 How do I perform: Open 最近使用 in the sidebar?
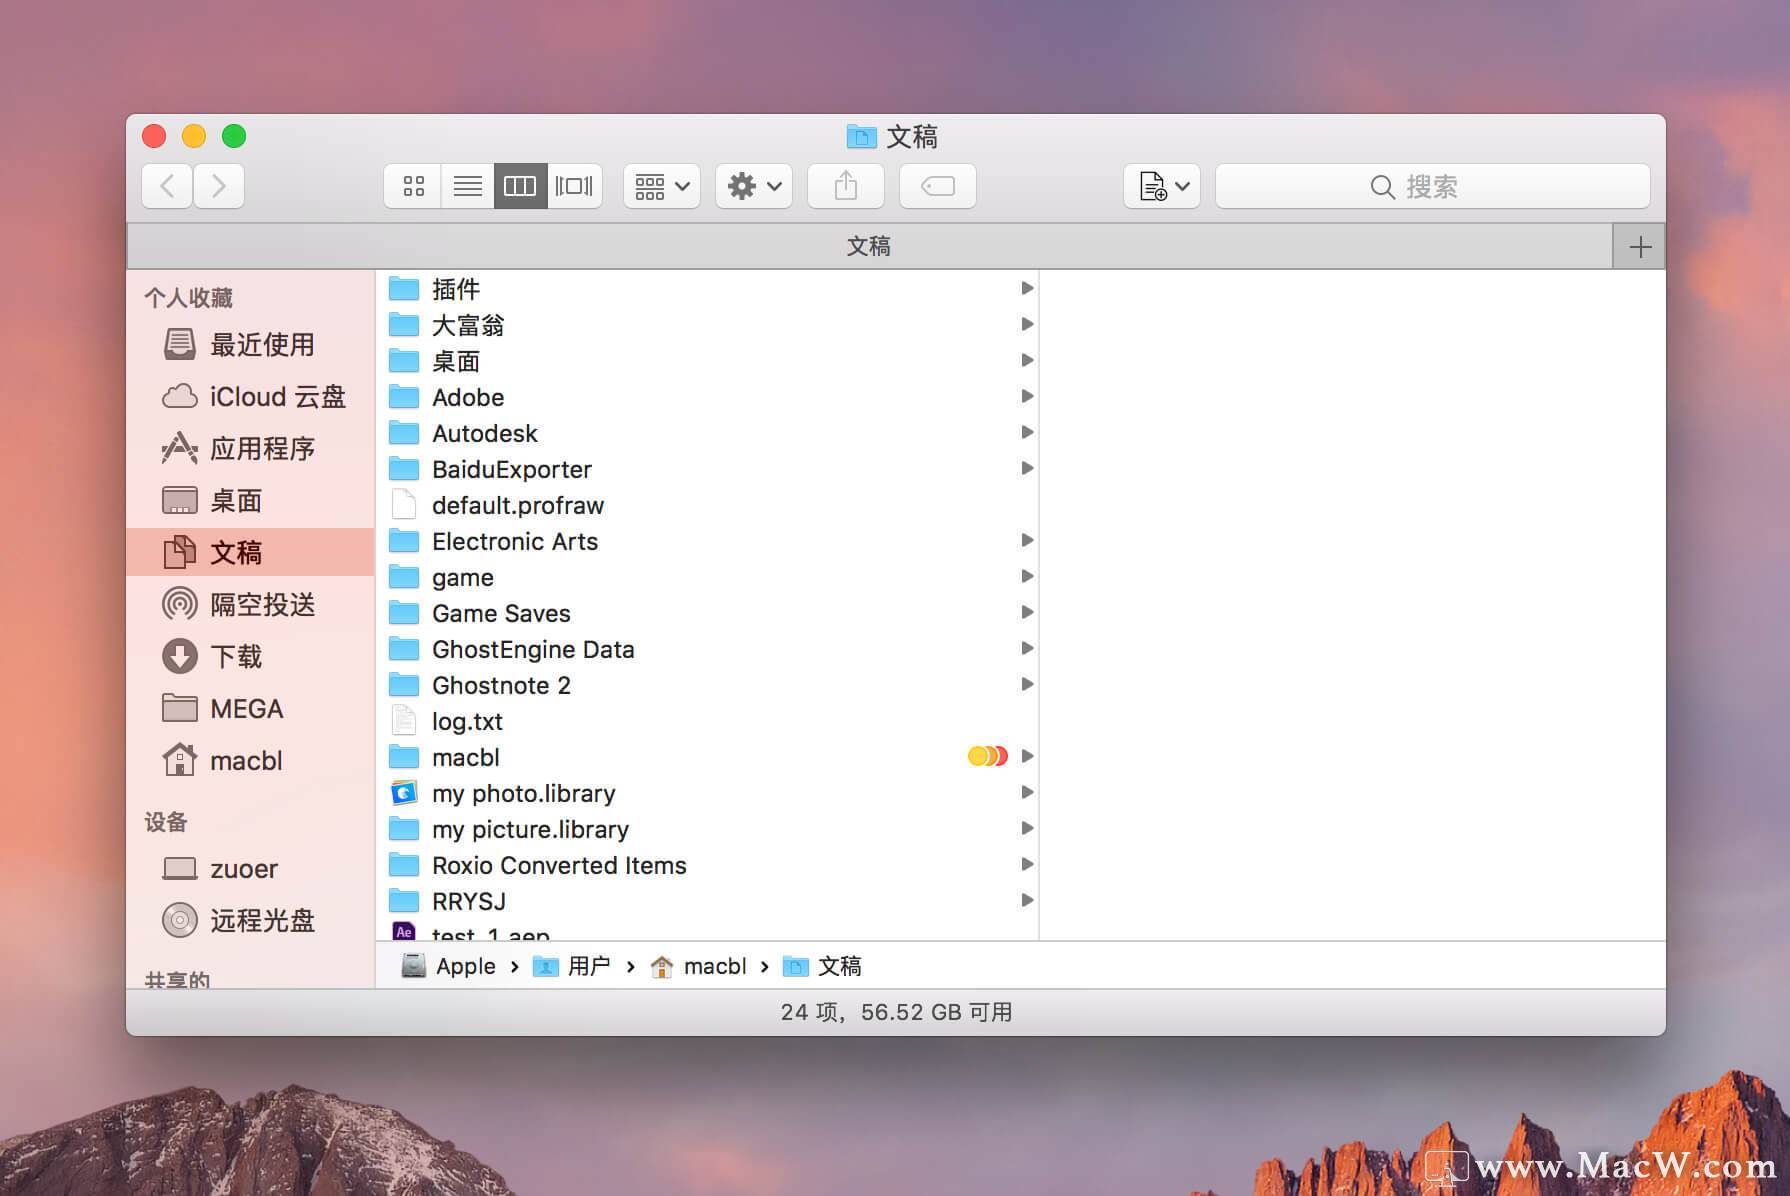[x=250, y=345]
